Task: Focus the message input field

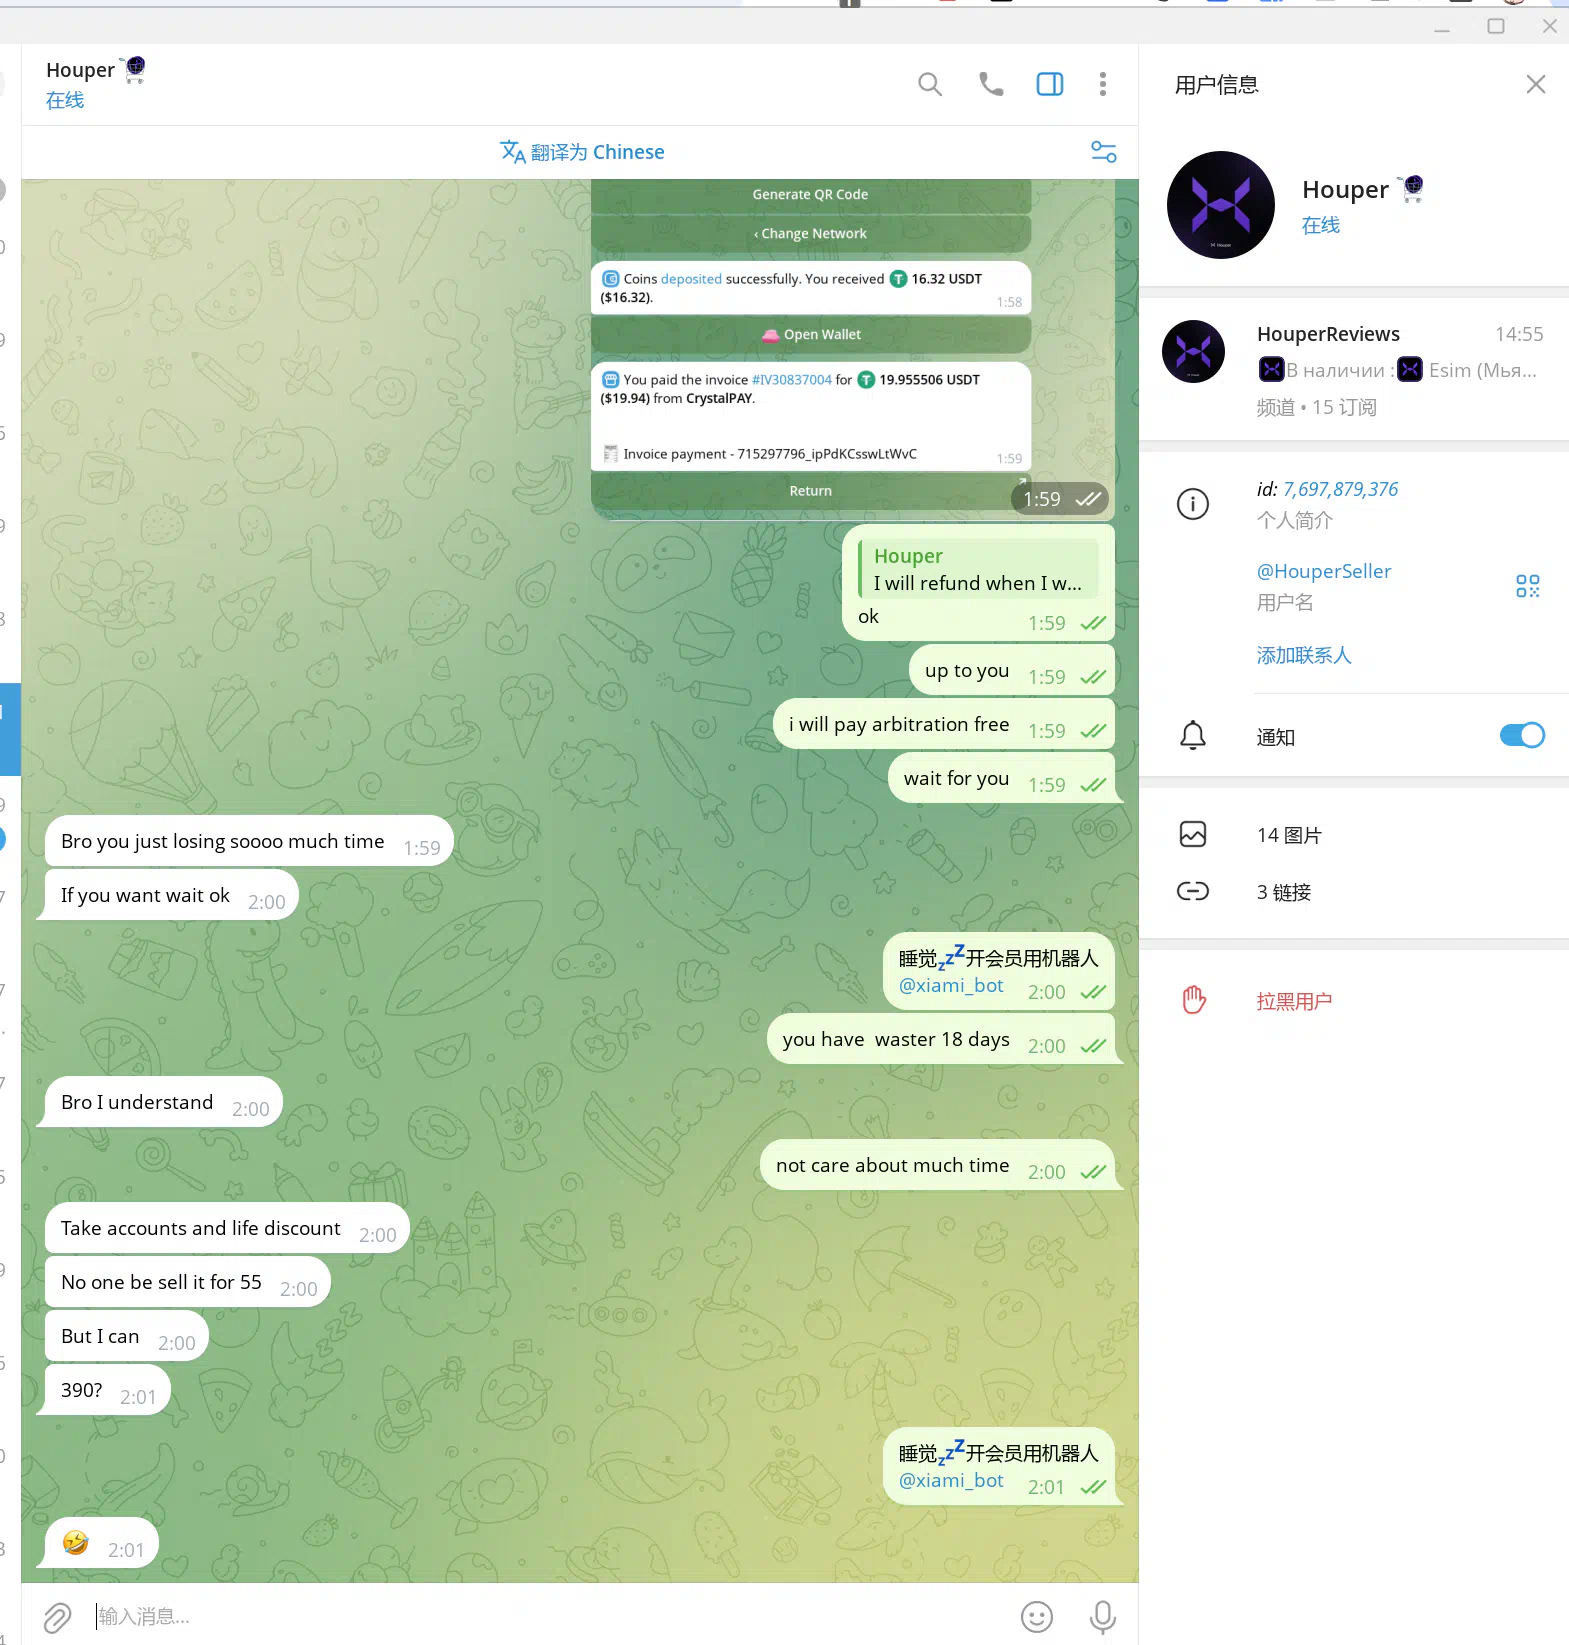Action: click(550, 1617)
